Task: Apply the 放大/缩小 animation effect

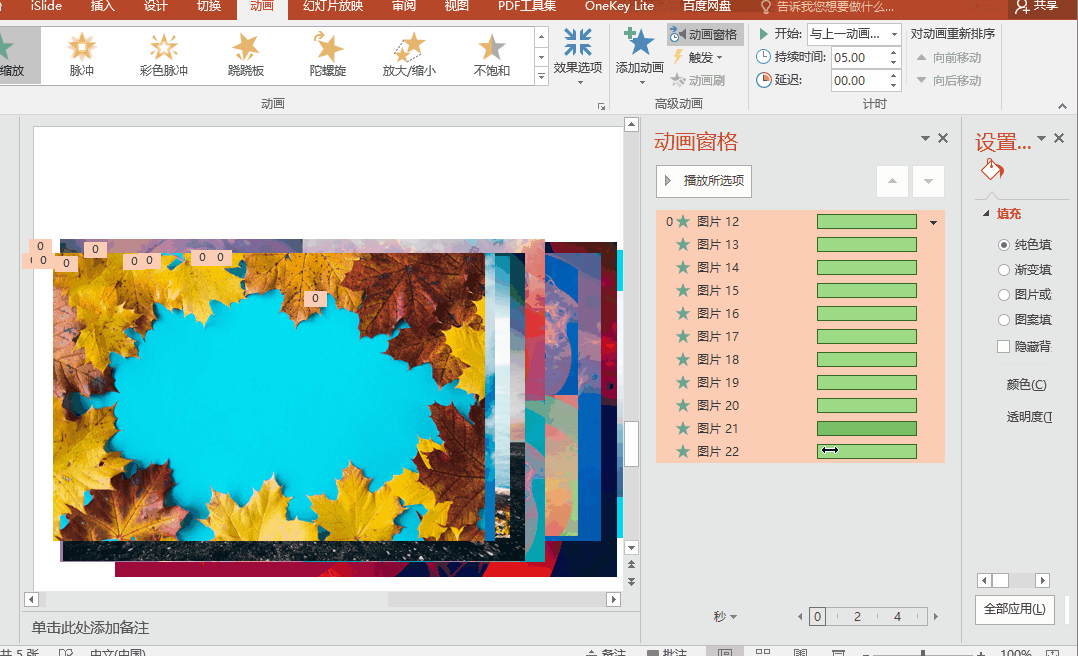Action: [409, 55]
